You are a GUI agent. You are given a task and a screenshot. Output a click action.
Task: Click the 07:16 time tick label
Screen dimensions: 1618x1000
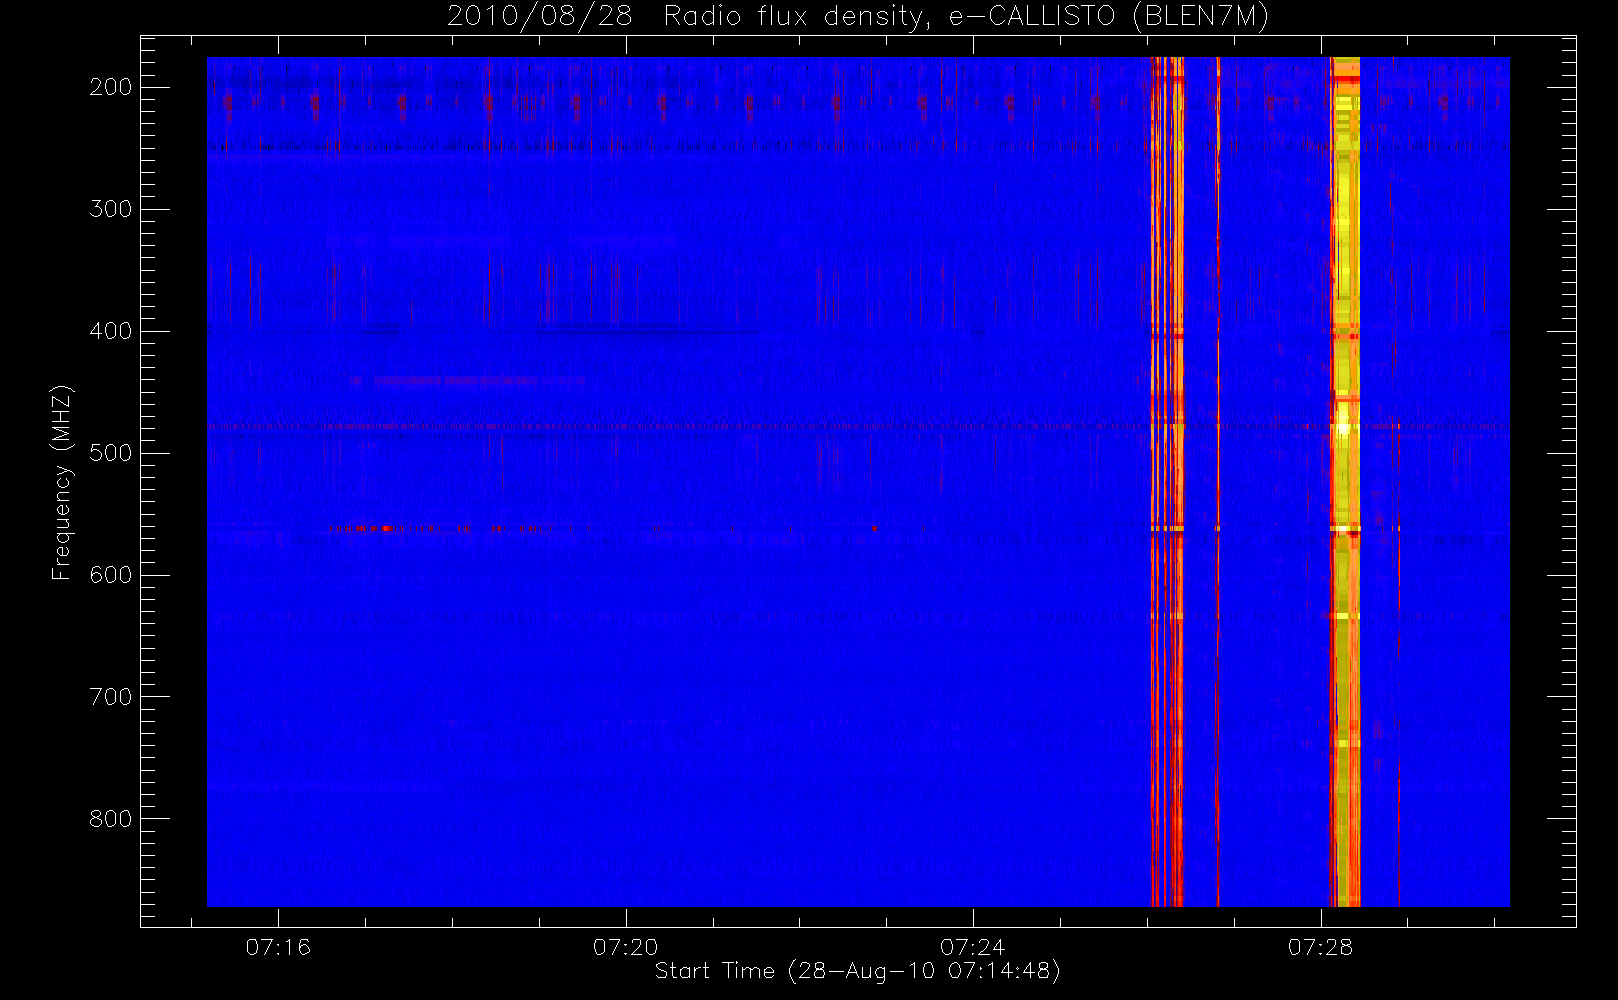[278, 947]
